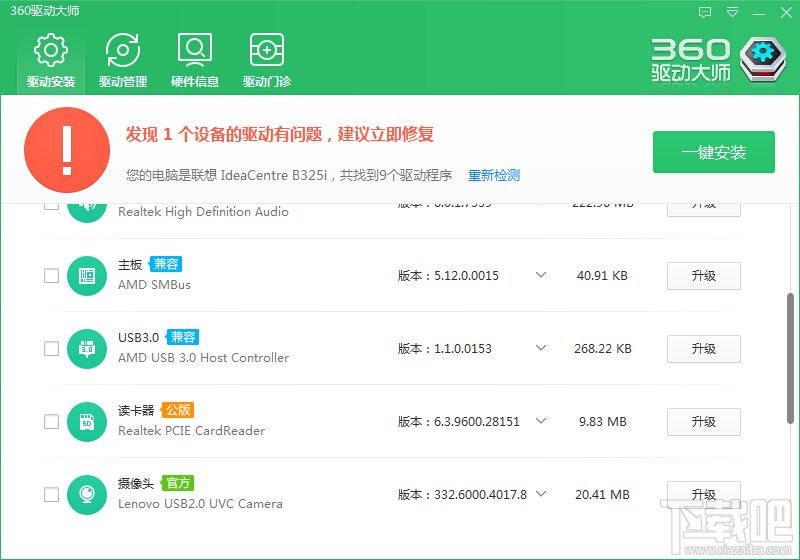Click the vertical scrollbar thumb
The height and width of the screenshot is (560, 800).
point(790,359)
